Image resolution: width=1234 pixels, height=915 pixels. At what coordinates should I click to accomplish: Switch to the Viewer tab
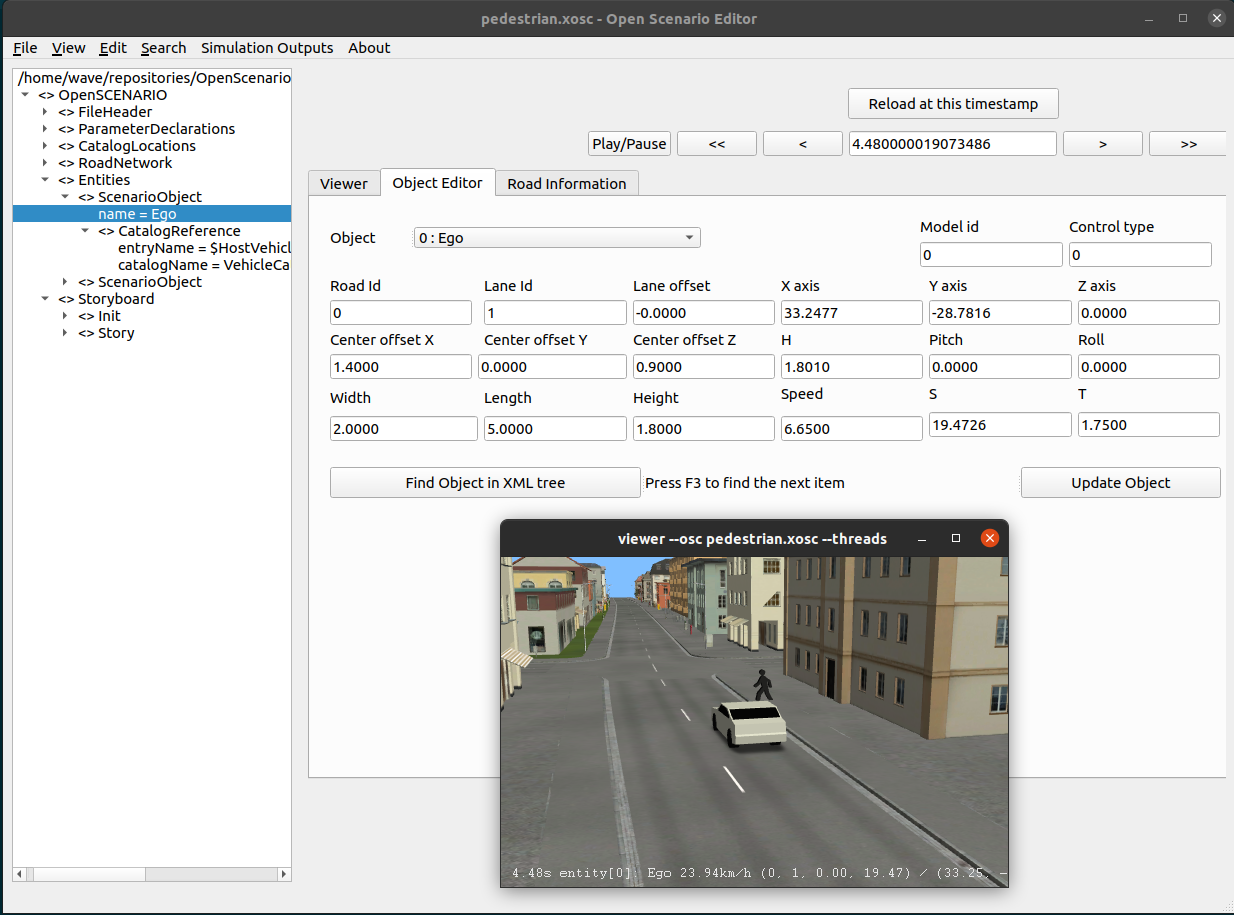click(343, 184)
